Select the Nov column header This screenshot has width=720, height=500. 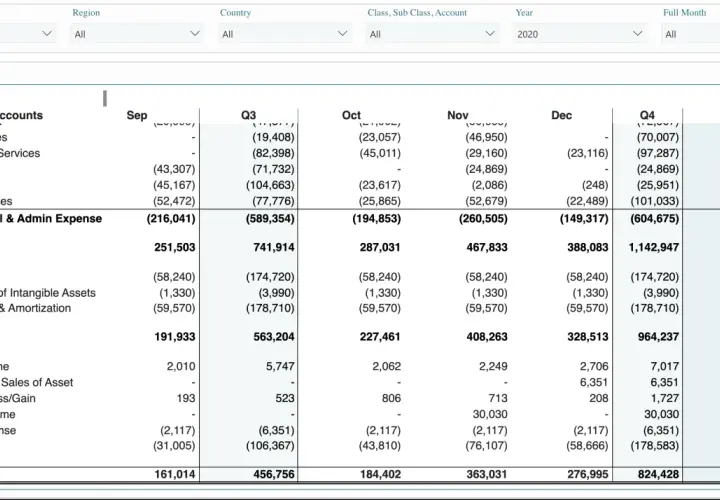click(x=458, y=115)
